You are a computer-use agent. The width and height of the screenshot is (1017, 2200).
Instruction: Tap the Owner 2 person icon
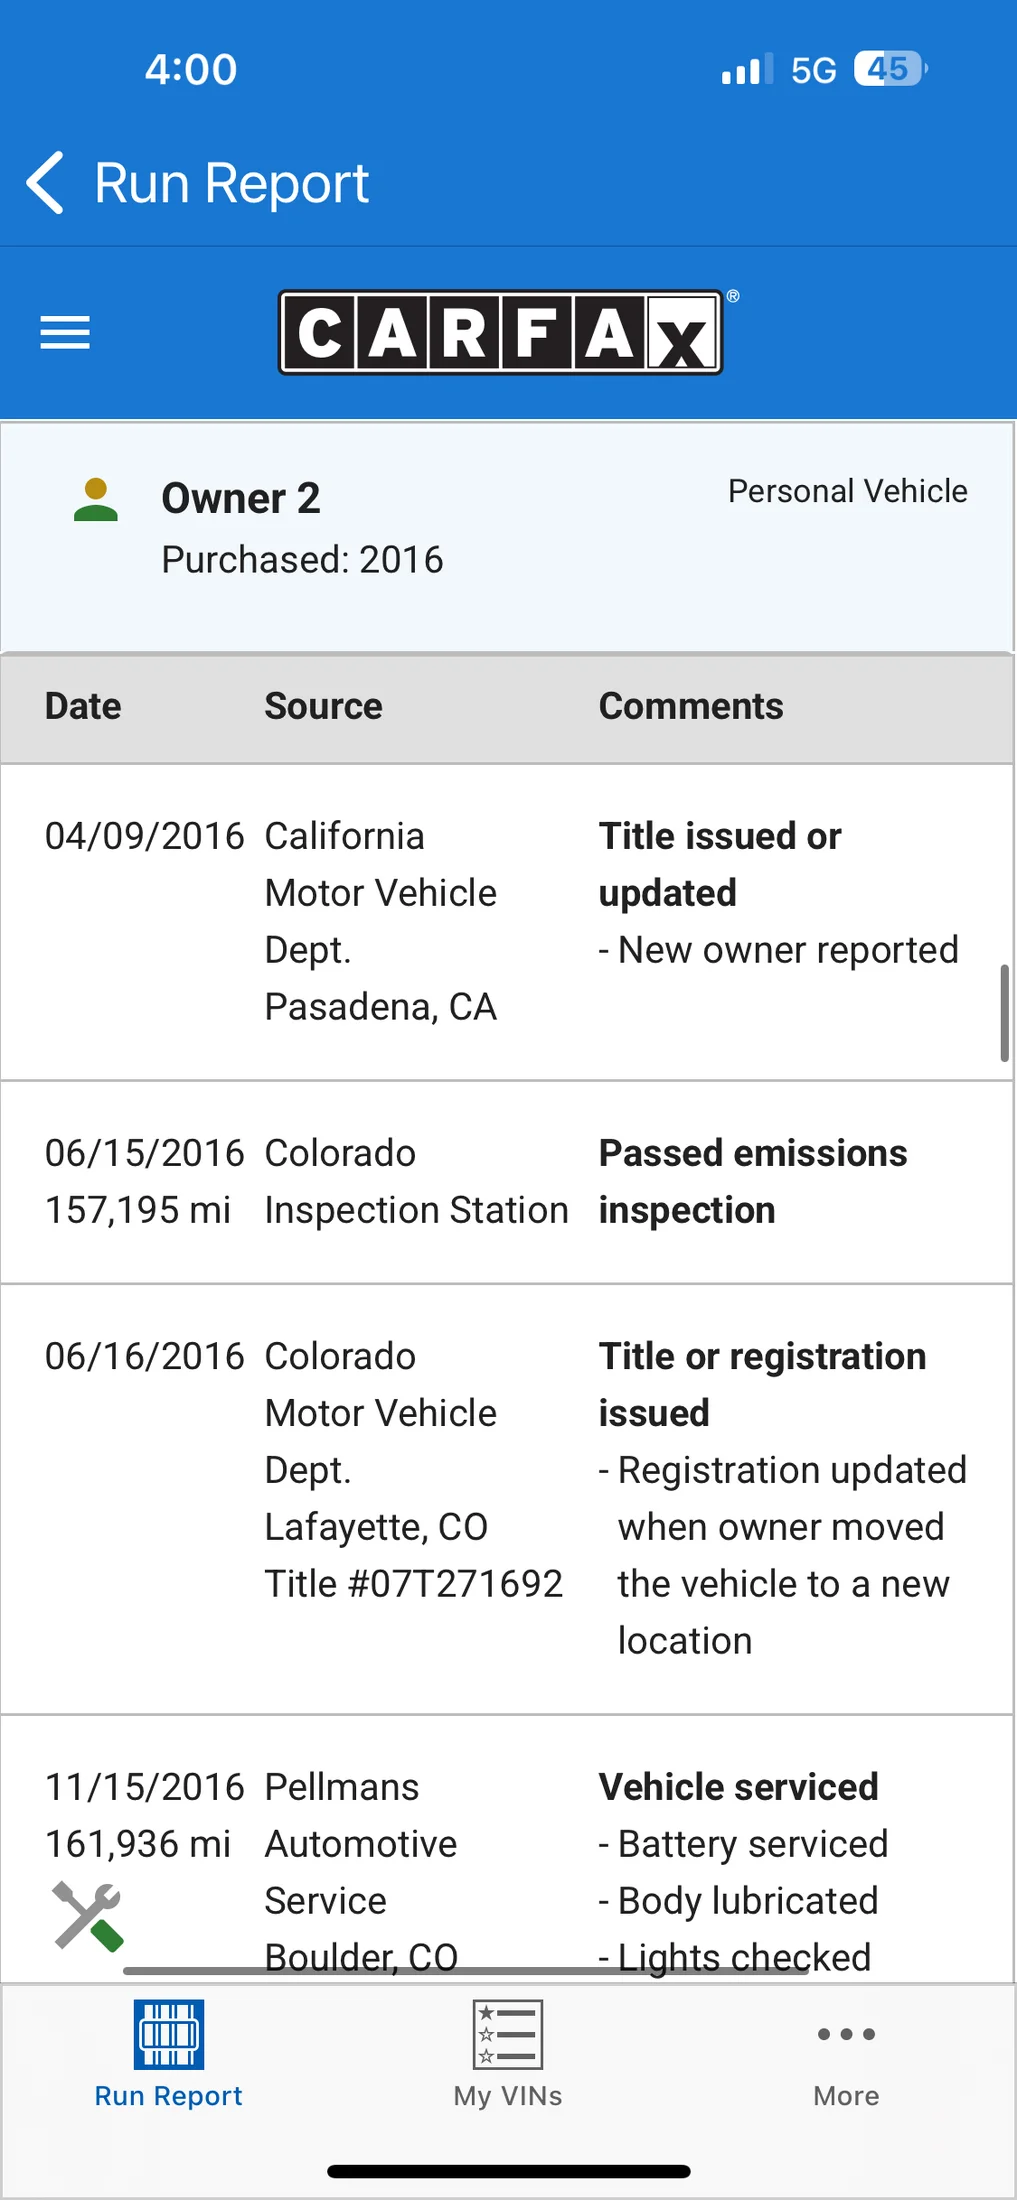click(x=96, y=500)
